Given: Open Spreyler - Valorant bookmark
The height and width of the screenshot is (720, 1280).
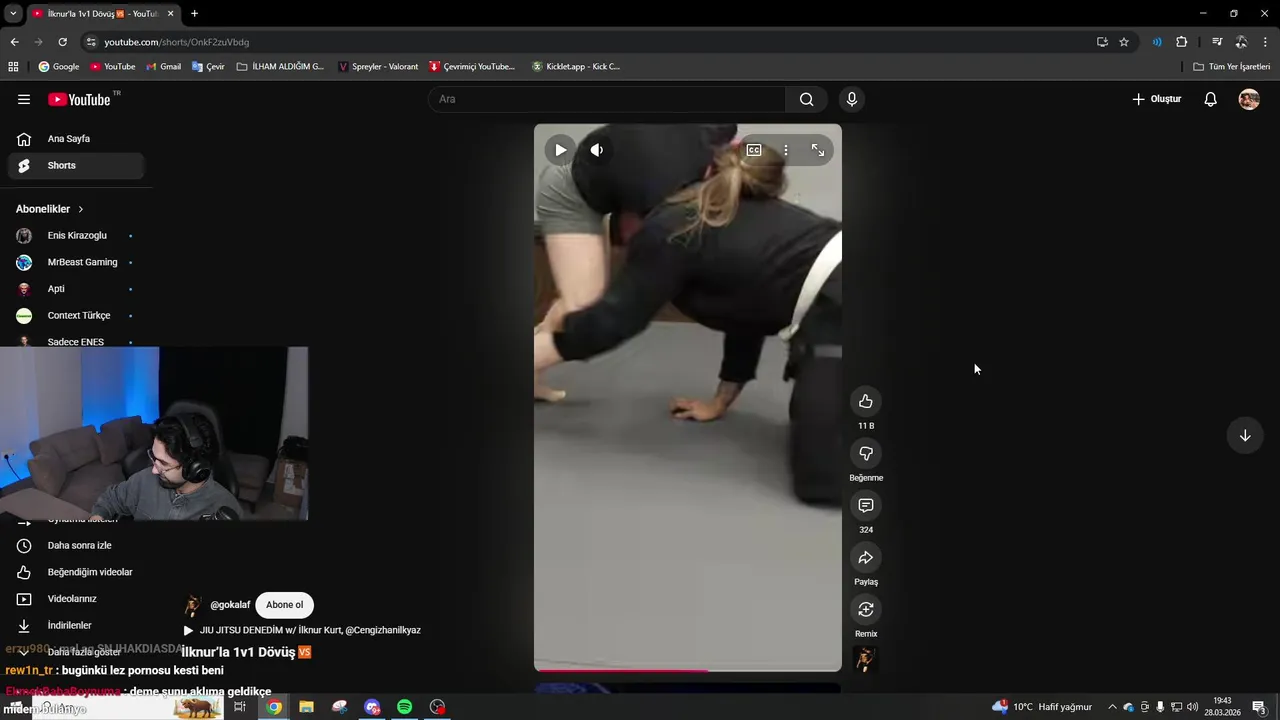Looking at the screenshot, I should (378, 67).
